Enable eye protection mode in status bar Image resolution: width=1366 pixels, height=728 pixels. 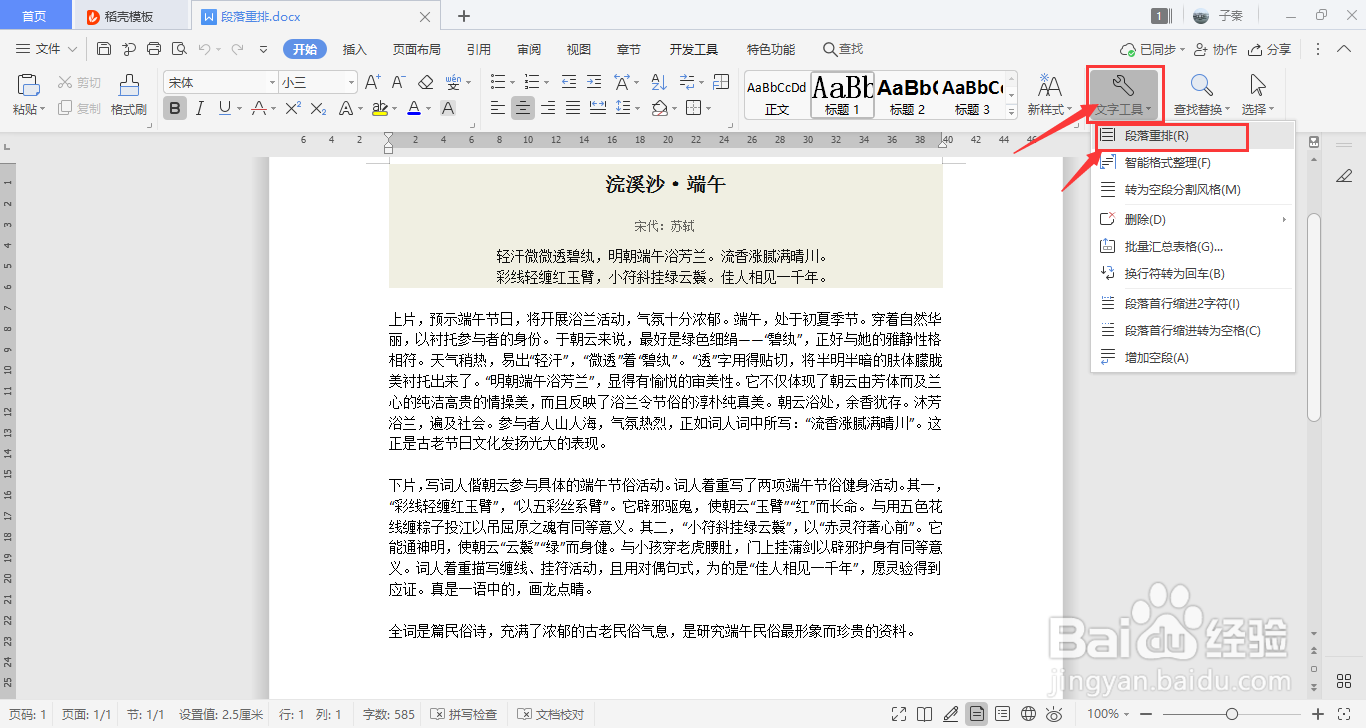(1054, 714)
